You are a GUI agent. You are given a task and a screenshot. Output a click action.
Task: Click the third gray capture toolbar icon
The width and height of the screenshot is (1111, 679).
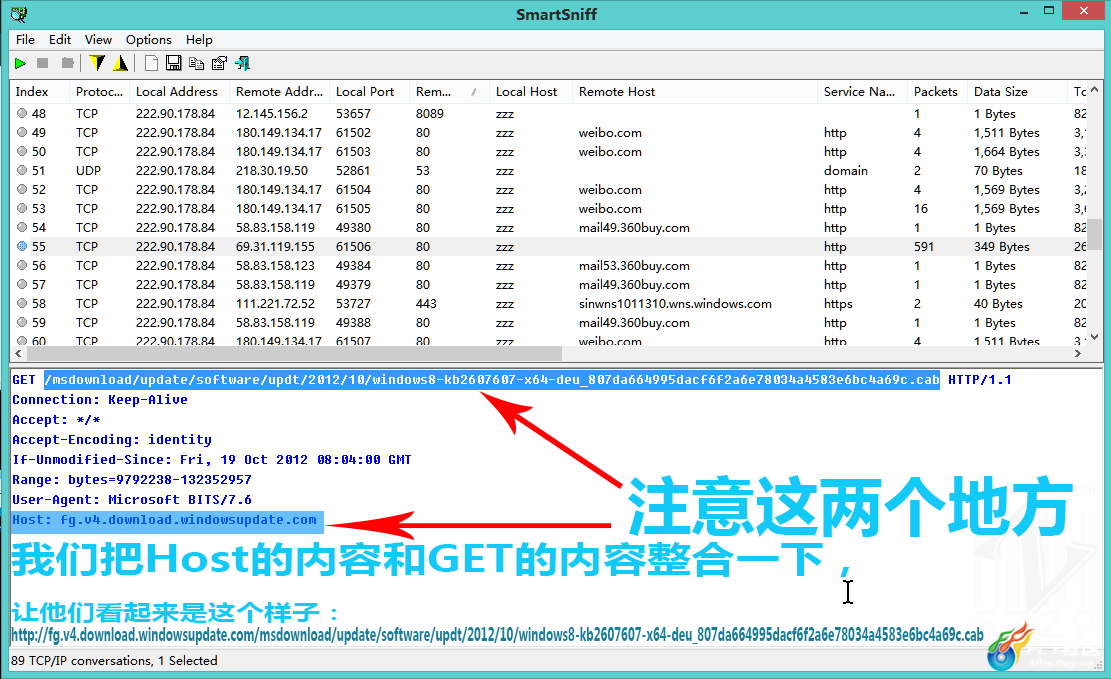coord(67,64)
